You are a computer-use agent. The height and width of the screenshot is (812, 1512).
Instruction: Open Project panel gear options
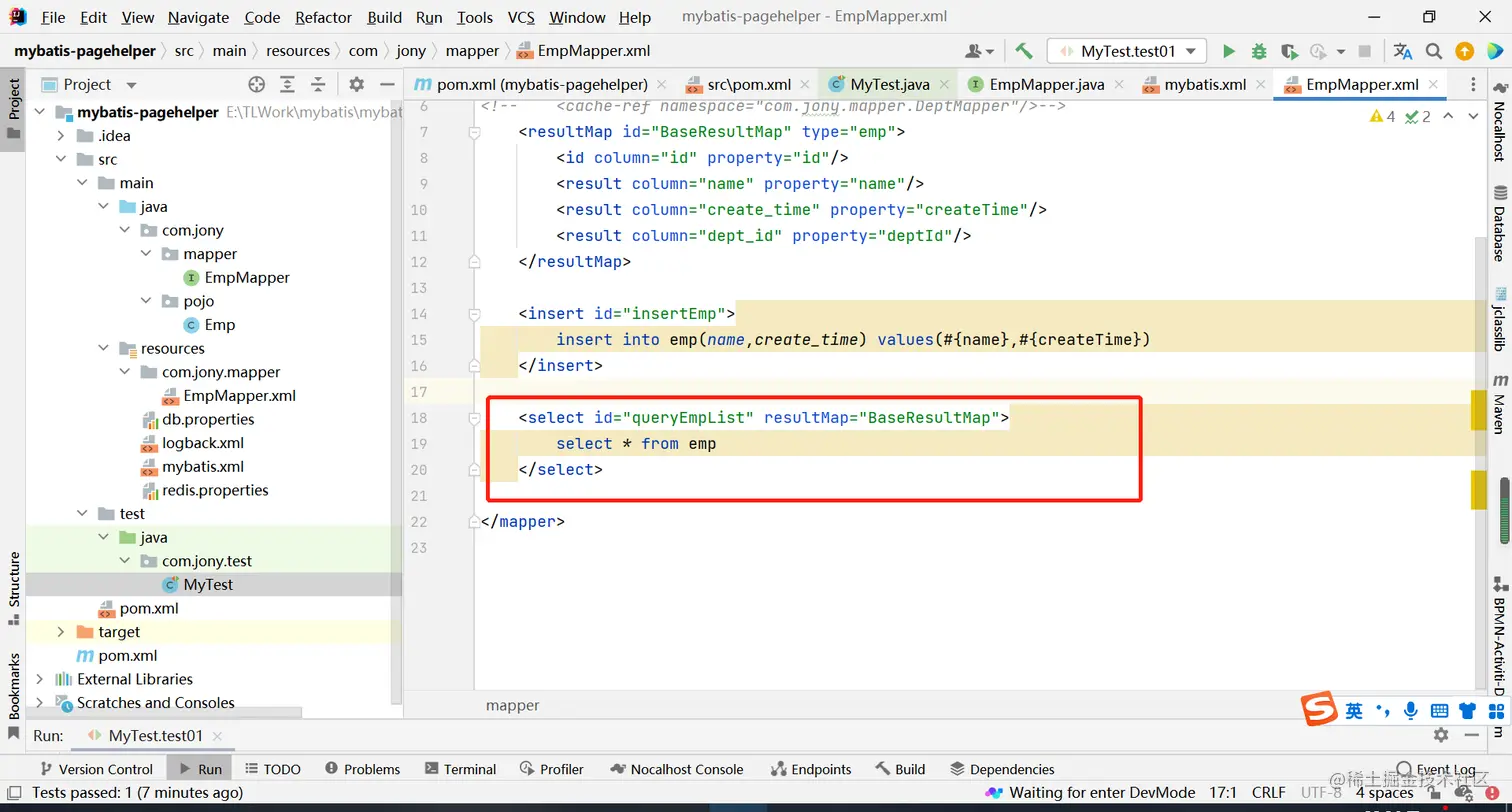coord(356,85)
